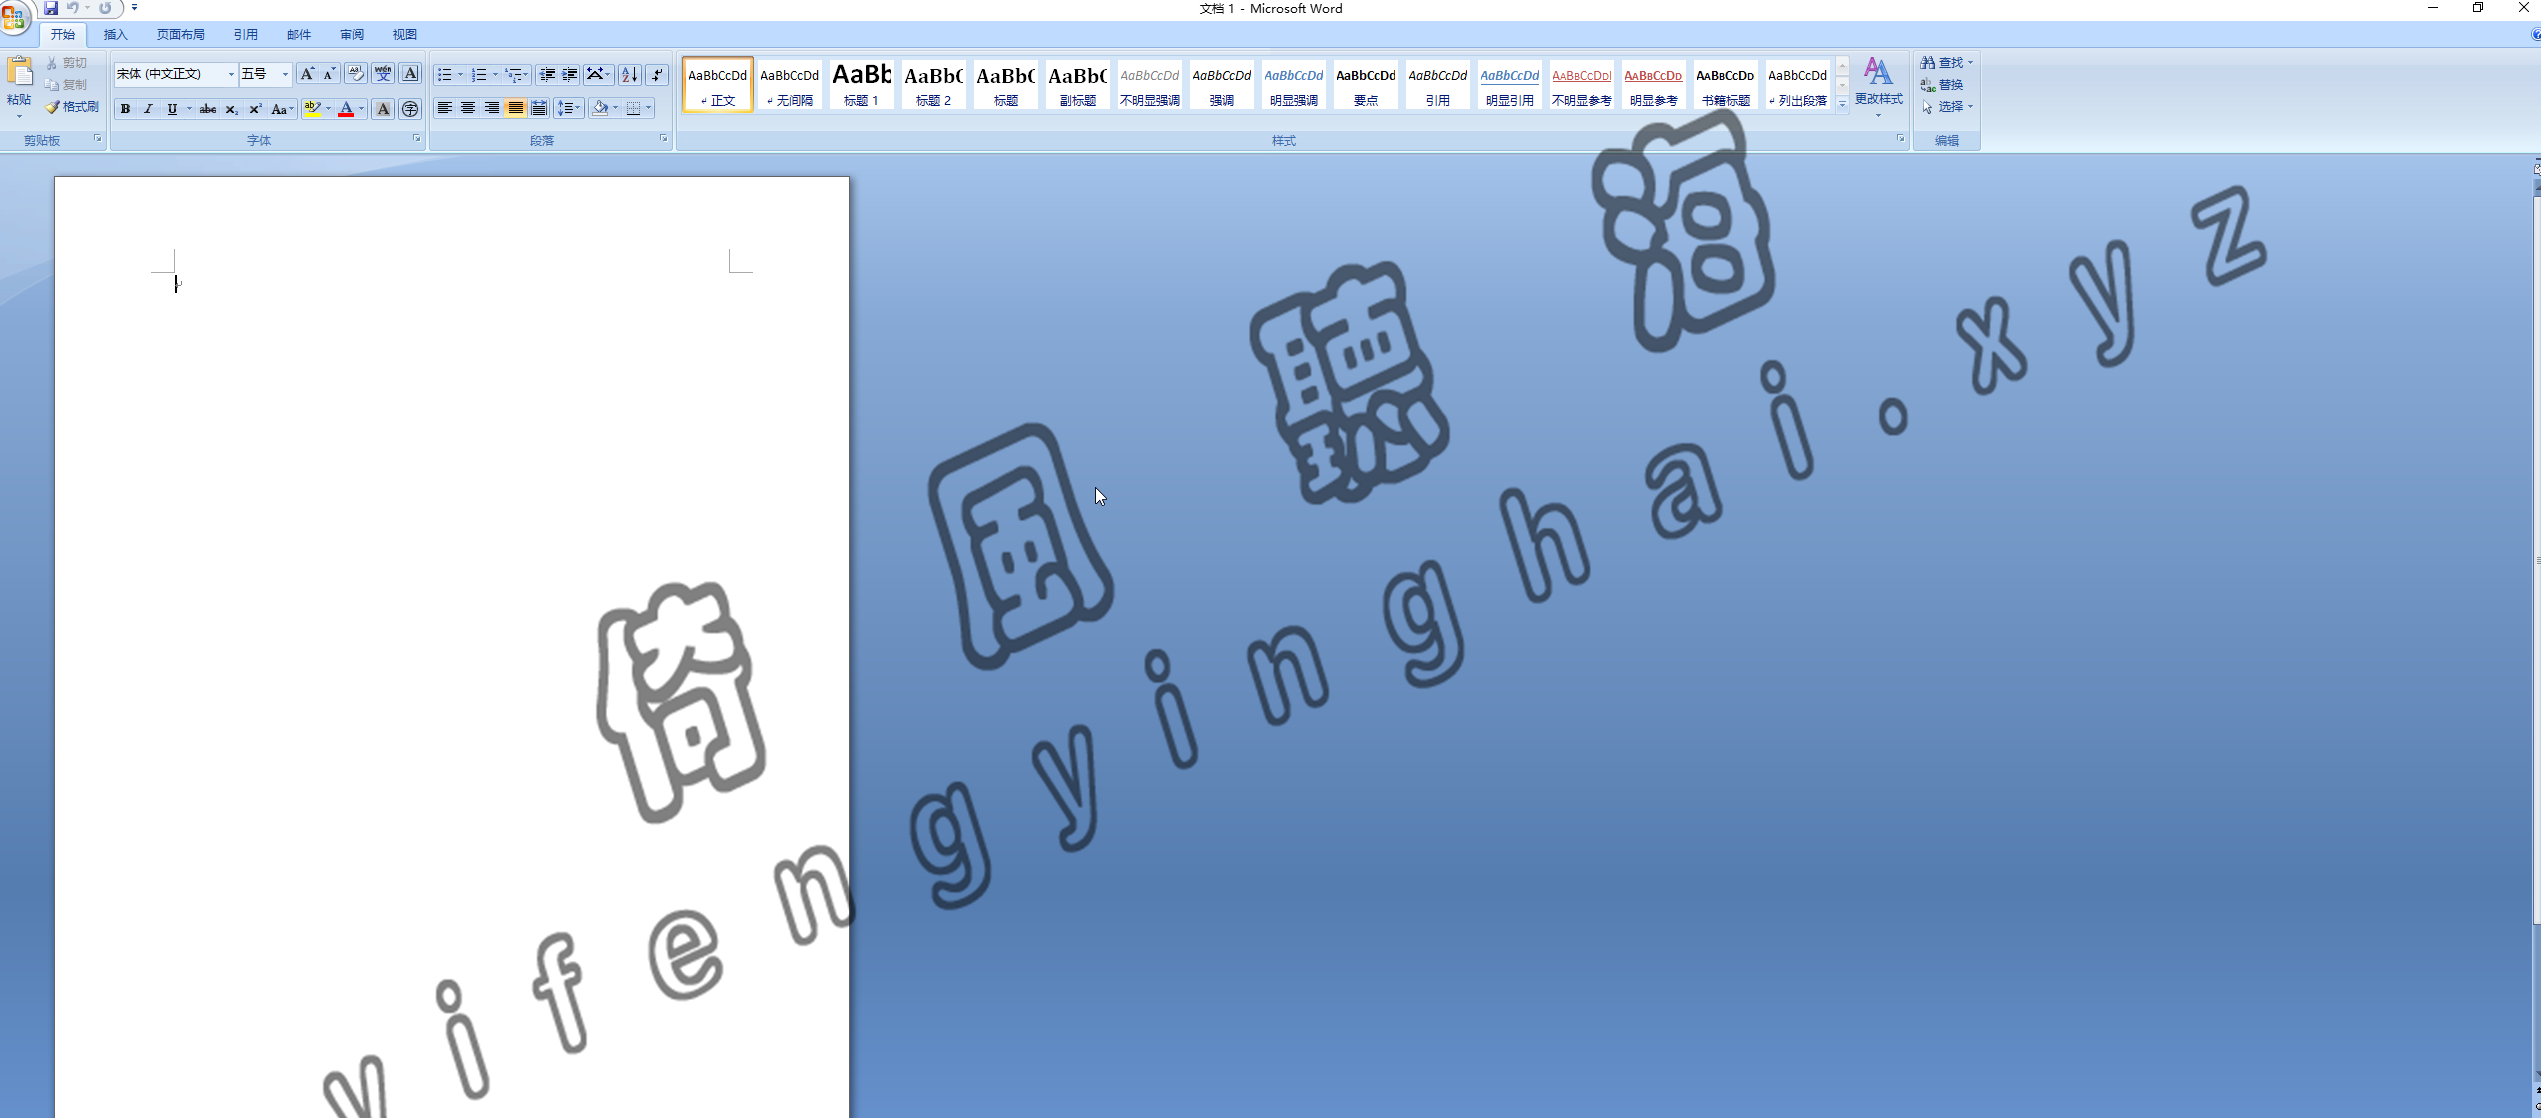Open the Styles pane launcher

pyautogui.click(x=1900, y=139)
